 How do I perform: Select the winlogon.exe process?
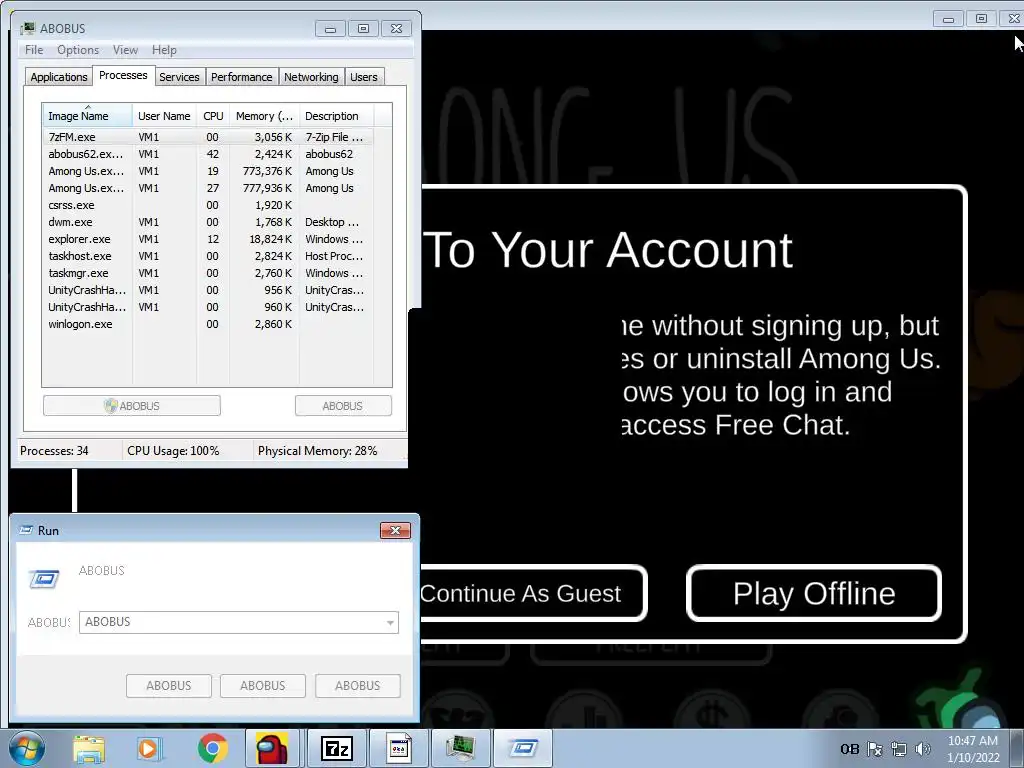coord(208,324)
